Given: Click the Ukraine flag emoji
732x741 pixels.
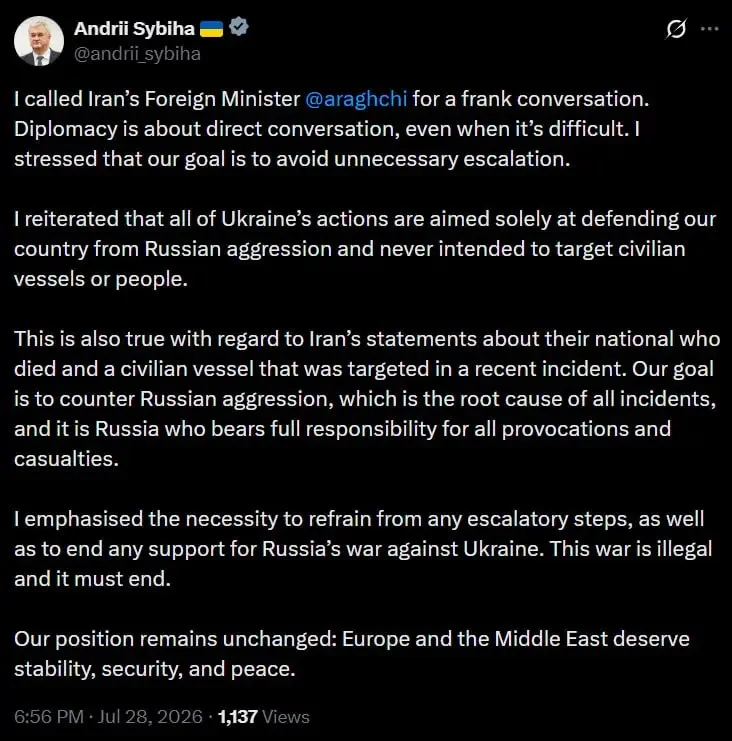Looking at the screenshot, I should click(x=211, y=29).
